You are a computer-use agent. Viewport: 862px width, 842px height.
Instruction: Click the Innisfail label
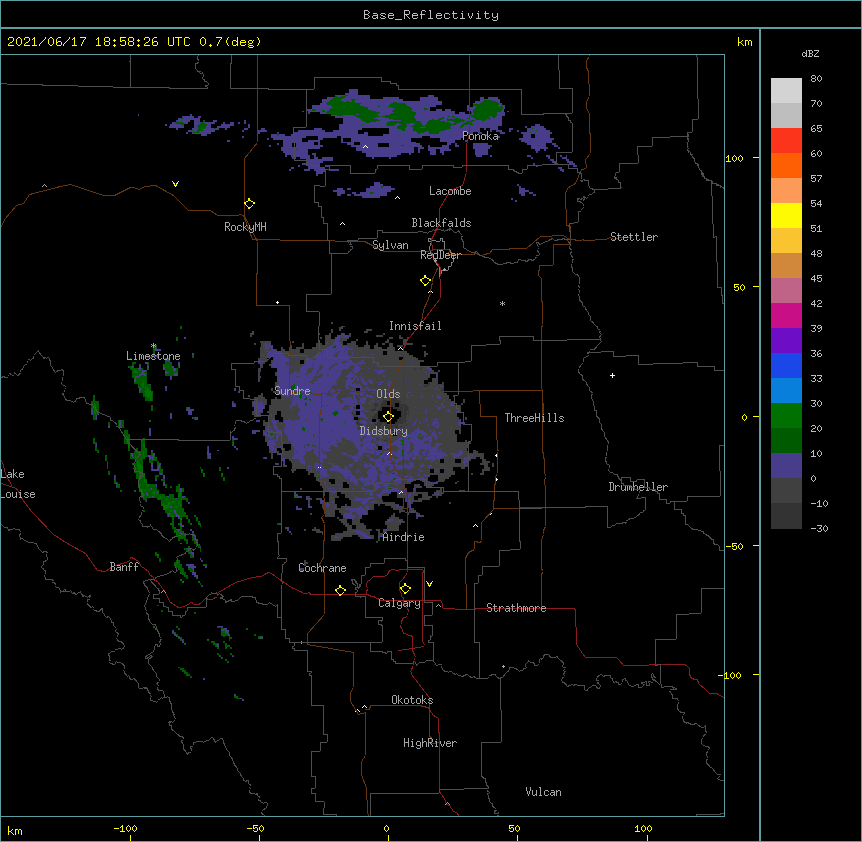pyautogui.click(x=415, y=326)
